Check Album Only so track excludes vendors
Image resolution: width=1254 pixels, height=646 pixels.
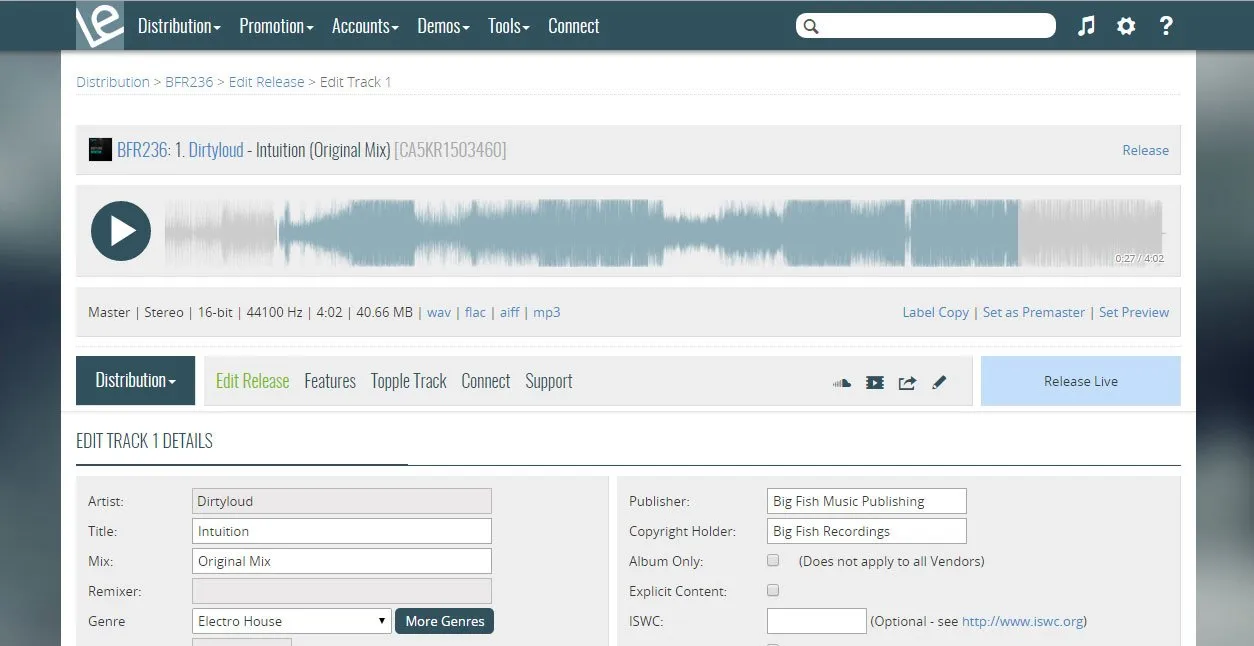pyautogui.click(x=773, y=560)
